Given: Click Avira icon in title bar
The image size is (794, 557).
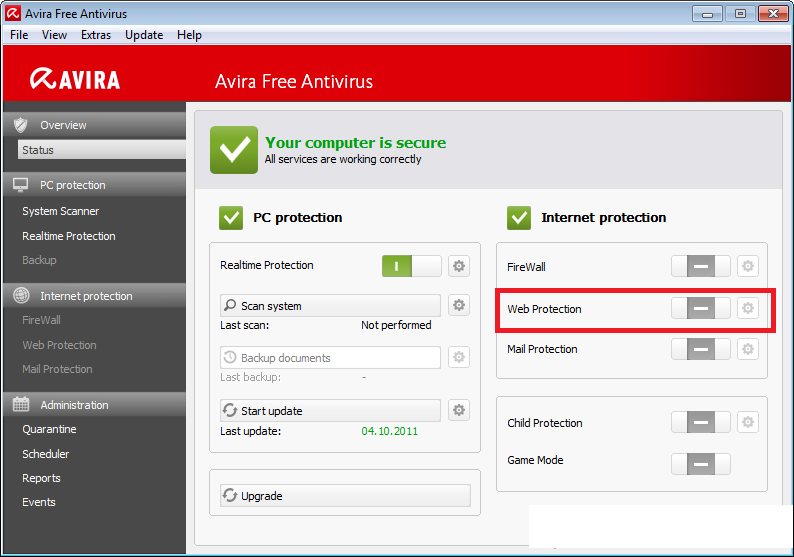Looking at the screenshot, I should 13,14.
